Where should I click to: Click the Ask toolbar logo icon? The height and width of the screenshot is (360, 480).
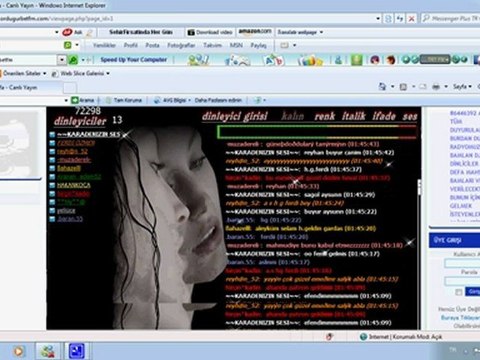pos(67,32)
